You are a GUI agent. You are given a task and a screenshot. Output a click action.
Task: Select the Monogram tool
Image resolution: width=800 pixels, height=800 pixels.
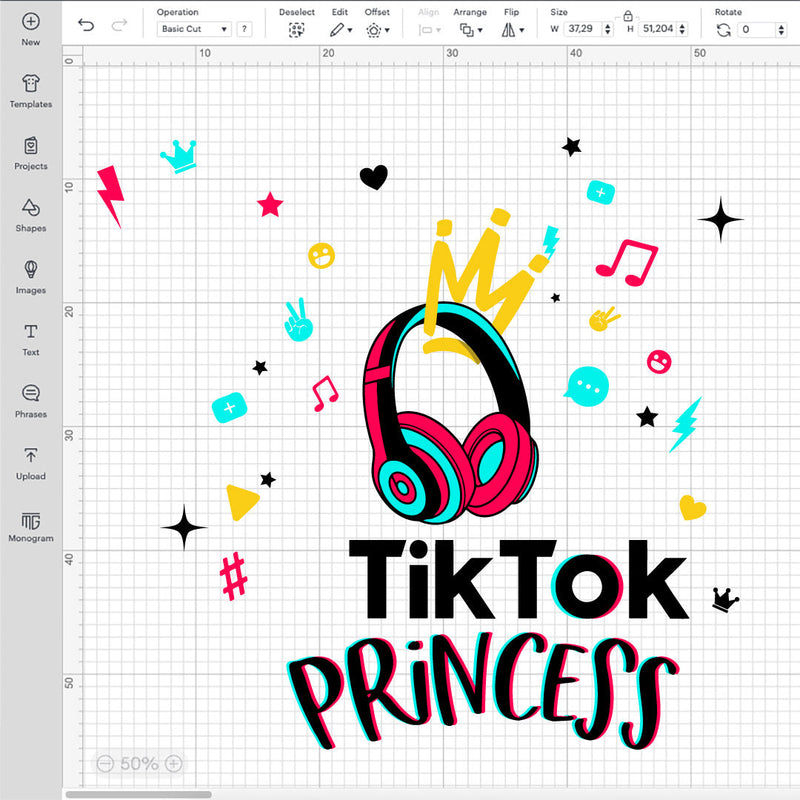(30, 524)
